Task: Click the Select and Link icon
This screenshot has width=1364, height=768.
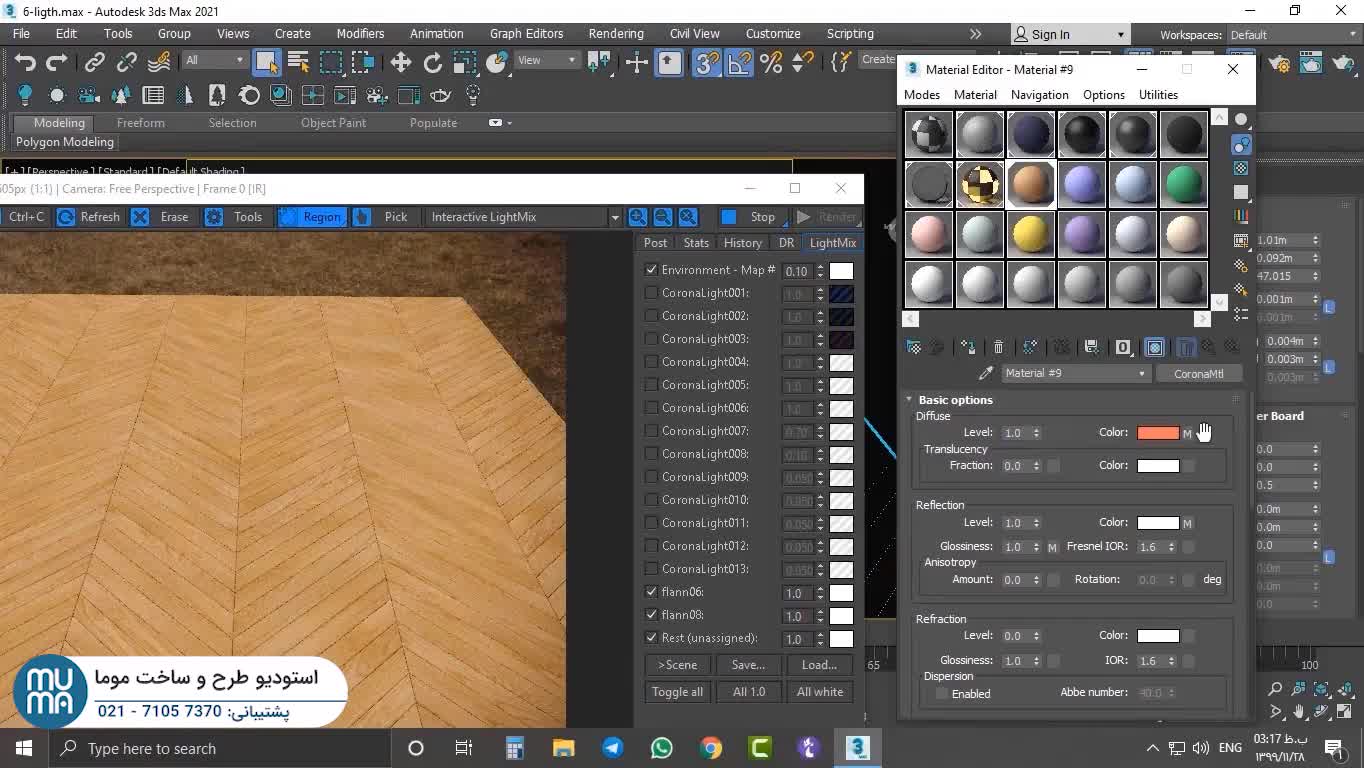Action: click(x=94, y=63)
